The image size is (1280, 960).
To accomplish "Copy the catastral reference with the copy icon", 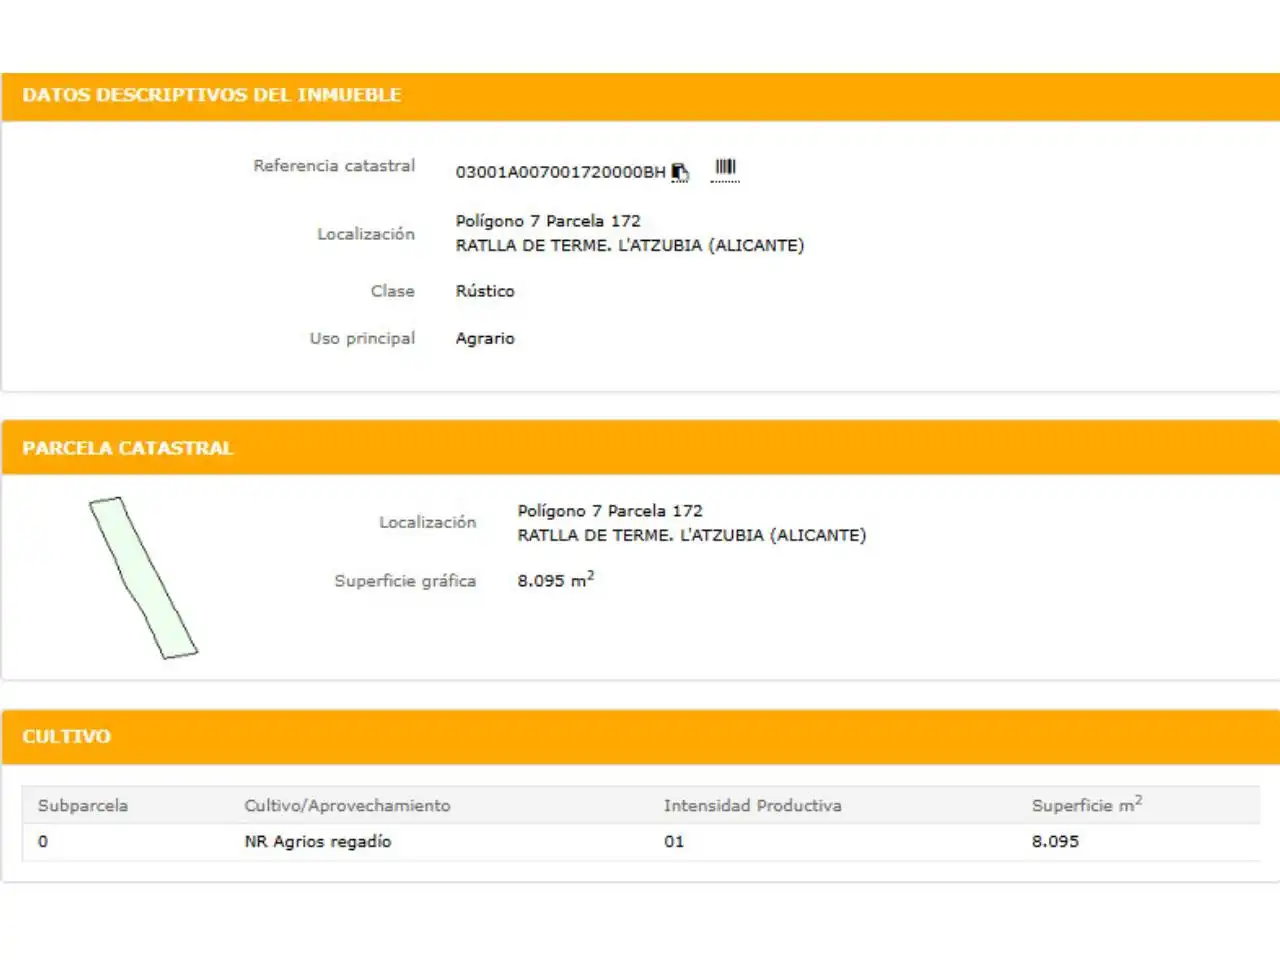I will 680,172.
